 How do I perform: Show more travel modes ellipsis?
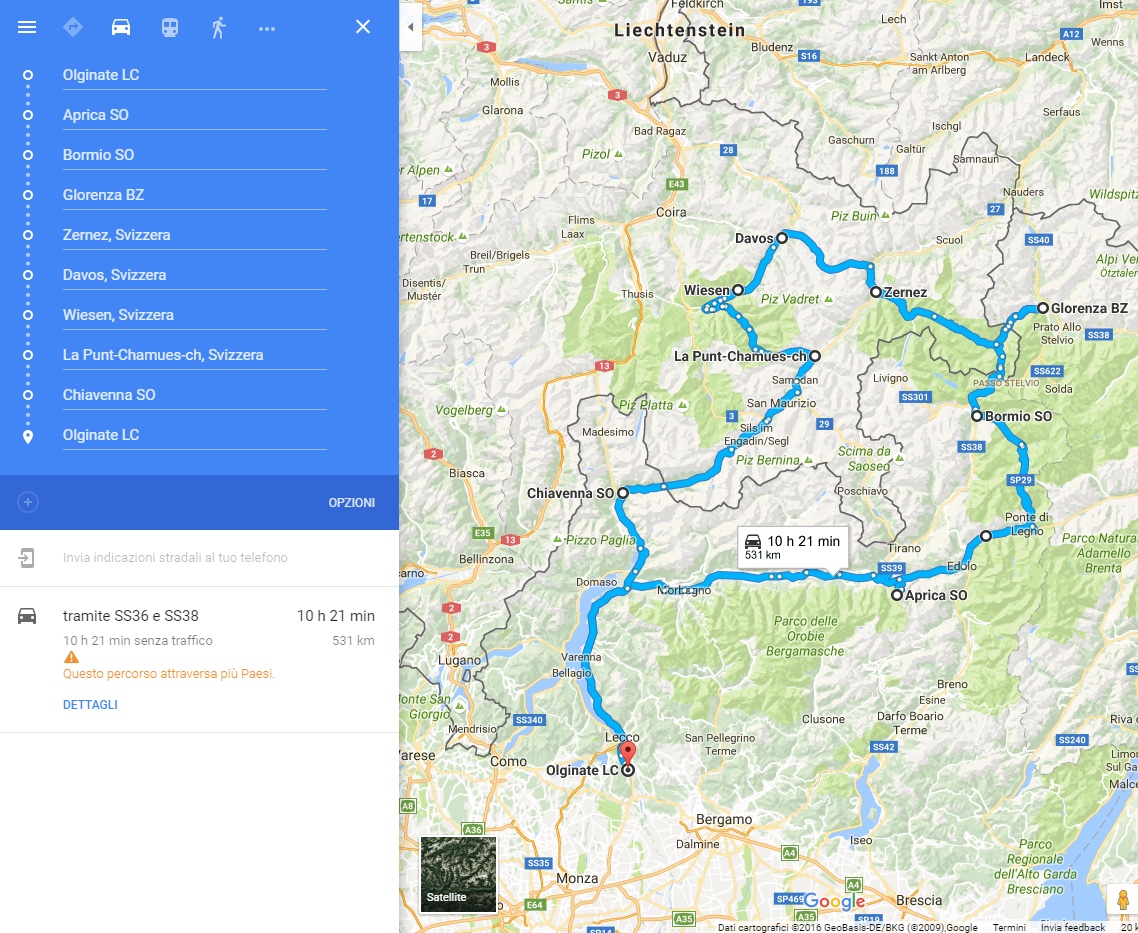(x=266, y=29)
